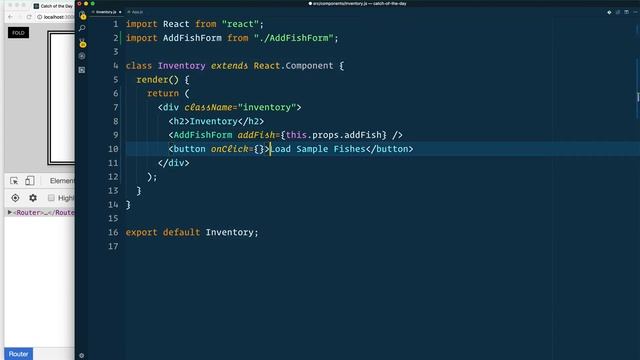Viewport: 640px width, 360px height.
Task: Click the VS Code window title text
Action: click(359, 3)
